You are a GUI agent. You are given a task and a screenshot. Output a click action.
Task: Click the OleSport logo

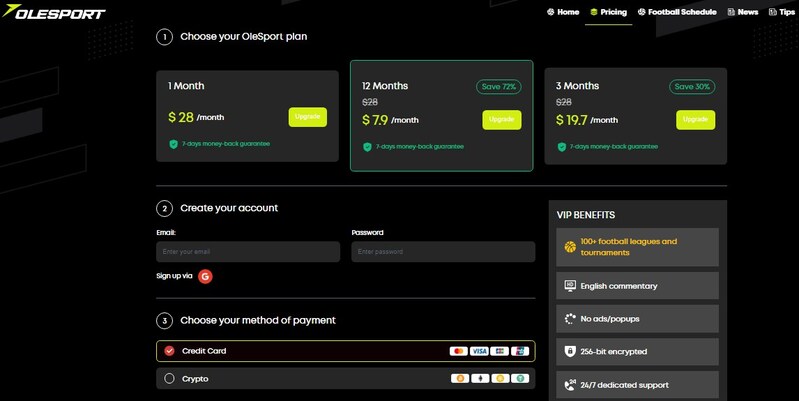[x=53, y=12]
